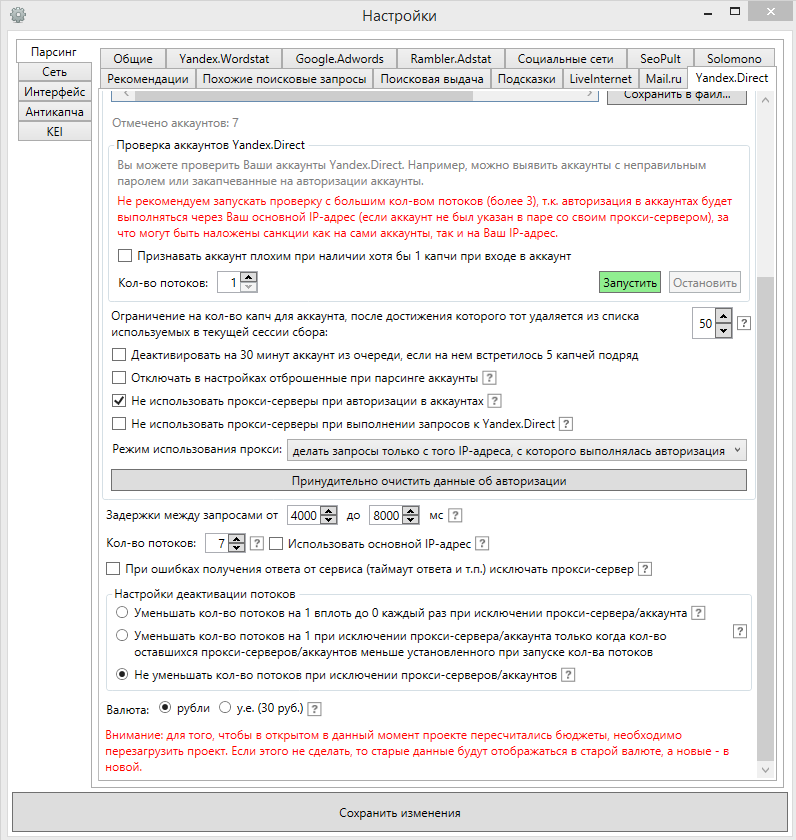Click the settings gear icon in title bar
The image size is (796, 840).
click(x=18, y=15)
